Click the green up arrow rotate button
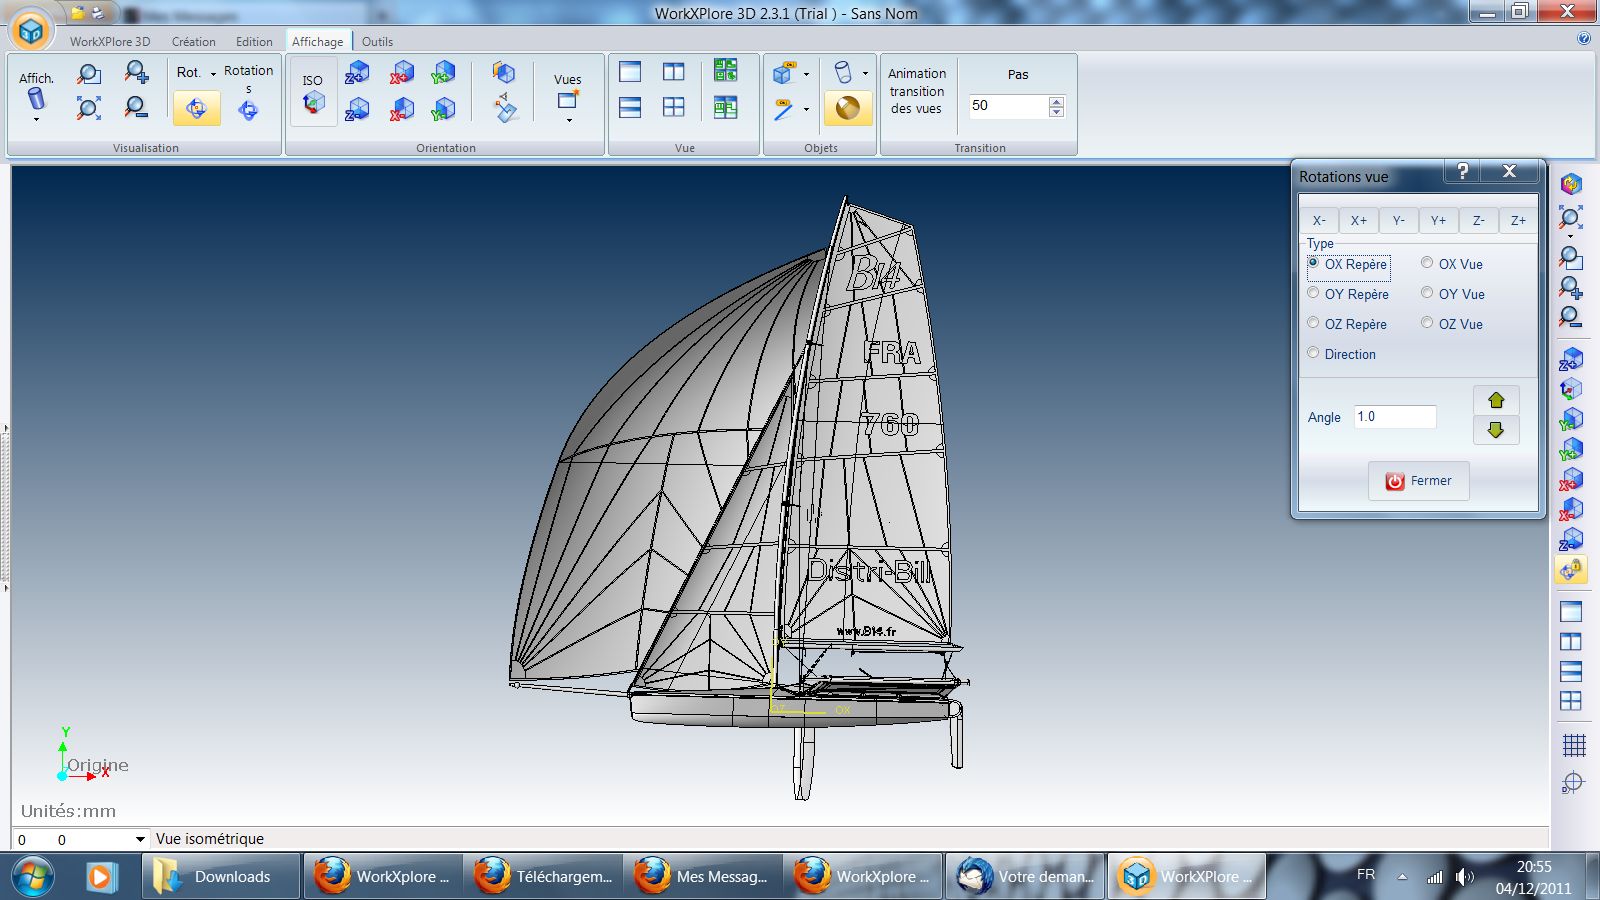 (x=1496, y=400)
